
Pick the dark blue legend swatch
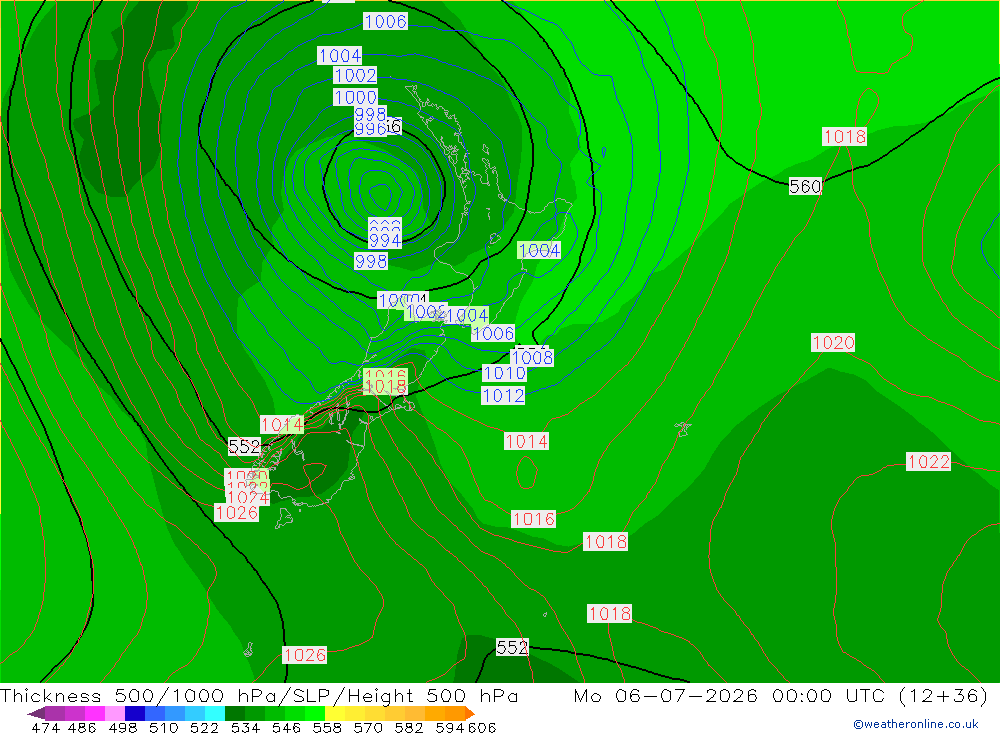pos(135,713)
